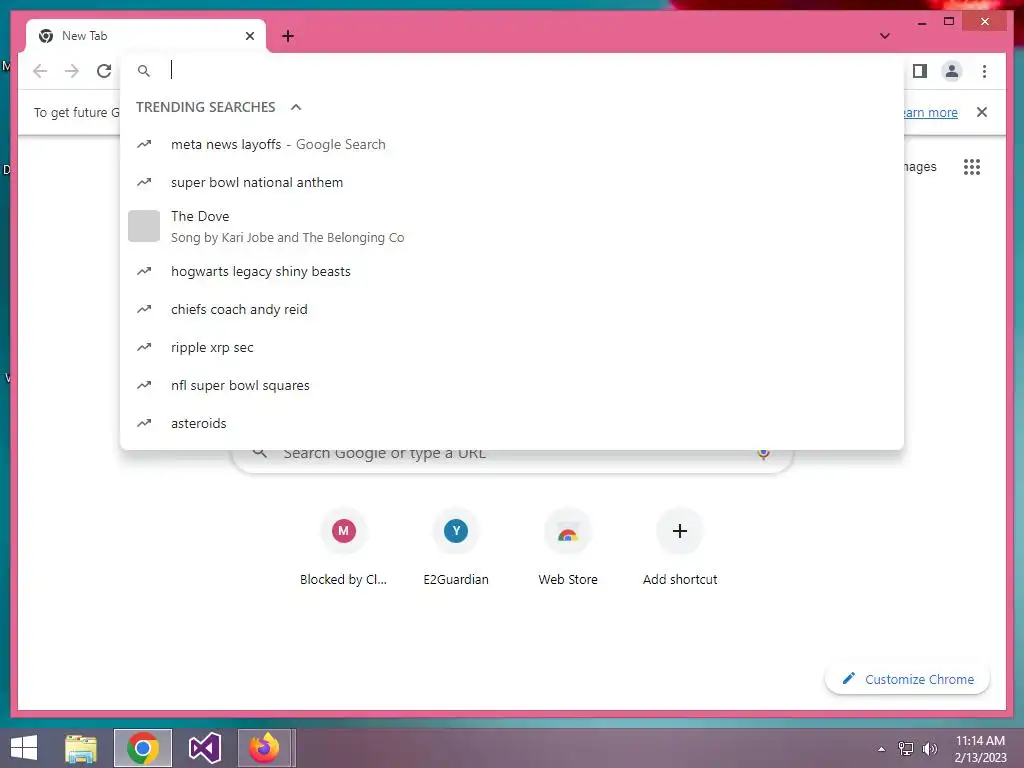Image resolution: width=1024 pixels, height=768 pixels.
Task: Click the voice search microphone icon
Action: click(x=763, y=453)
